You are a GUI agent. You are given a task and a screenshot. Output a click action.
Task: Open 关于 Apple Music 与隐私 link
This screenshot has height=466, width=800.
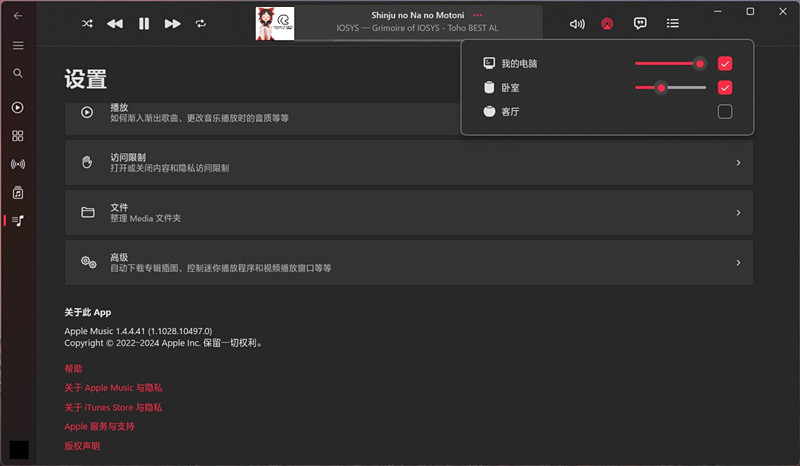coord(113,388)
